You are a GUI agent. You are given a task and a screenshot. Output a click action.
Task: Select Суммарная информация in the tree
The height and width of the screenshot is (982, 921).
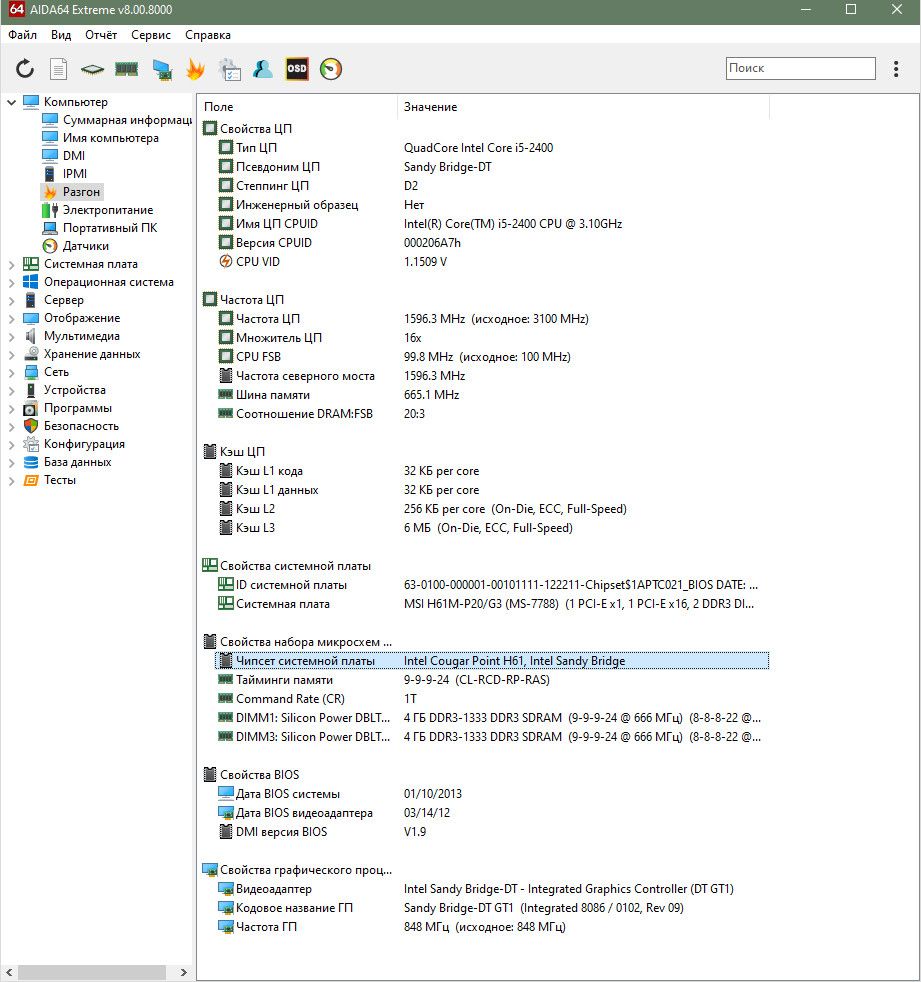pyautogui.click(x=117, y=120)
